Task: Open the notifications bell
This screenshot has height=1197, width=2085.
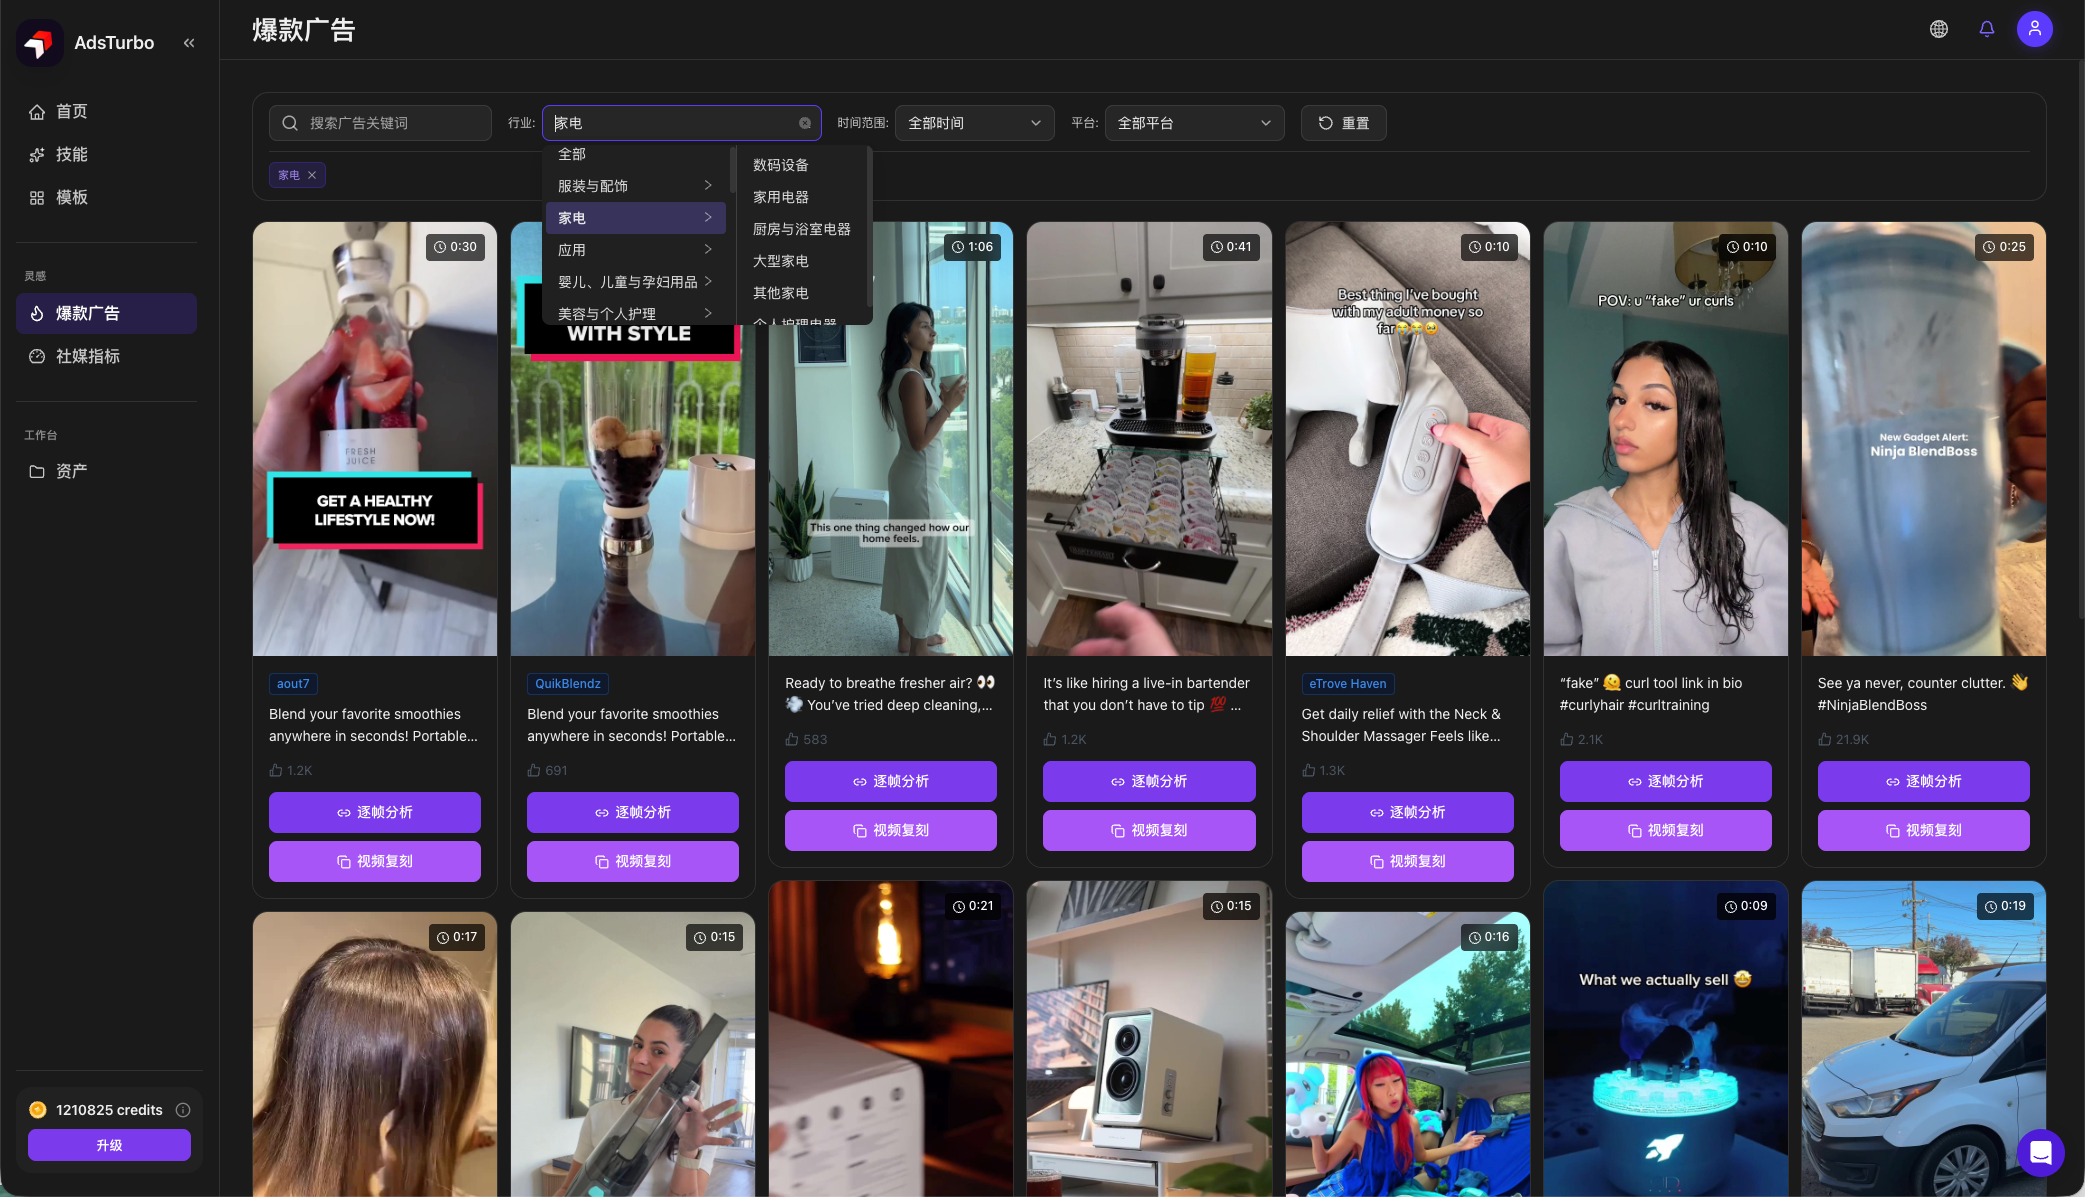Action: pyautogui.click(x=1986, y=29)
